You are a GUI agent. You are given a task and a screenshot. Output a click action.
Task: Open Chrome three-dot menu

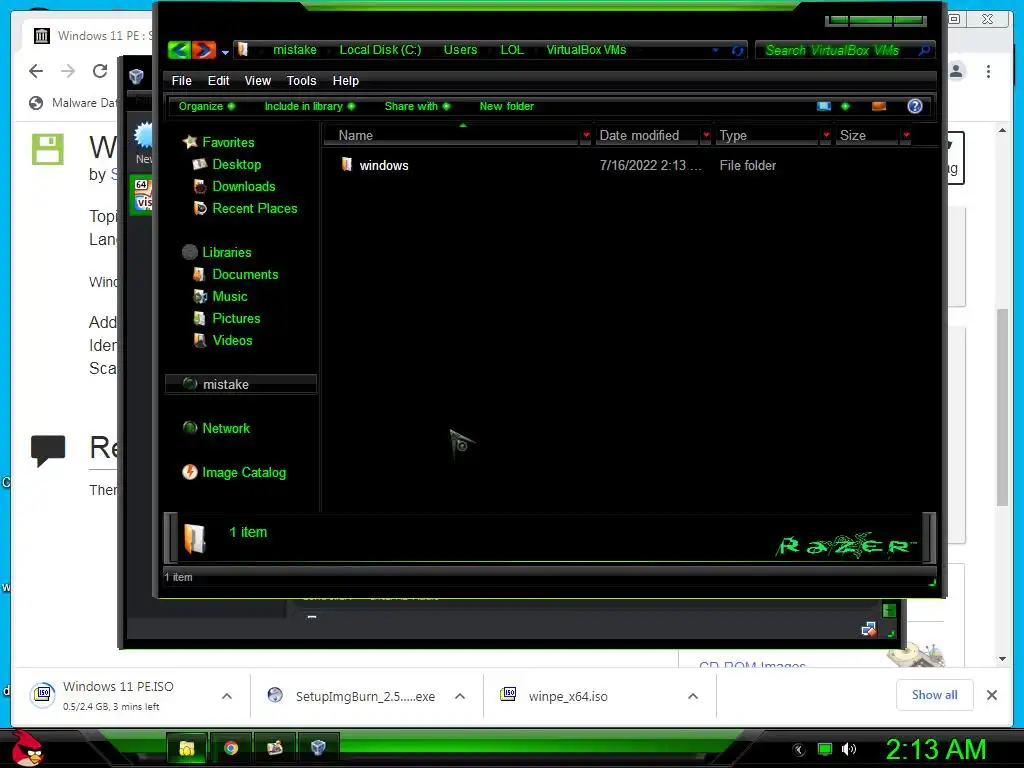[989, 71]
